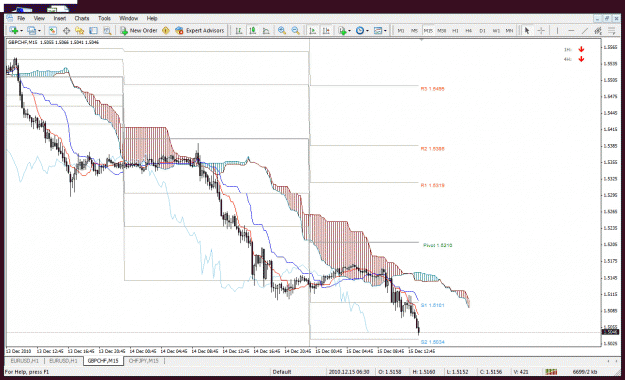
Task: Open the View menu
Action: tap(39, 18)
